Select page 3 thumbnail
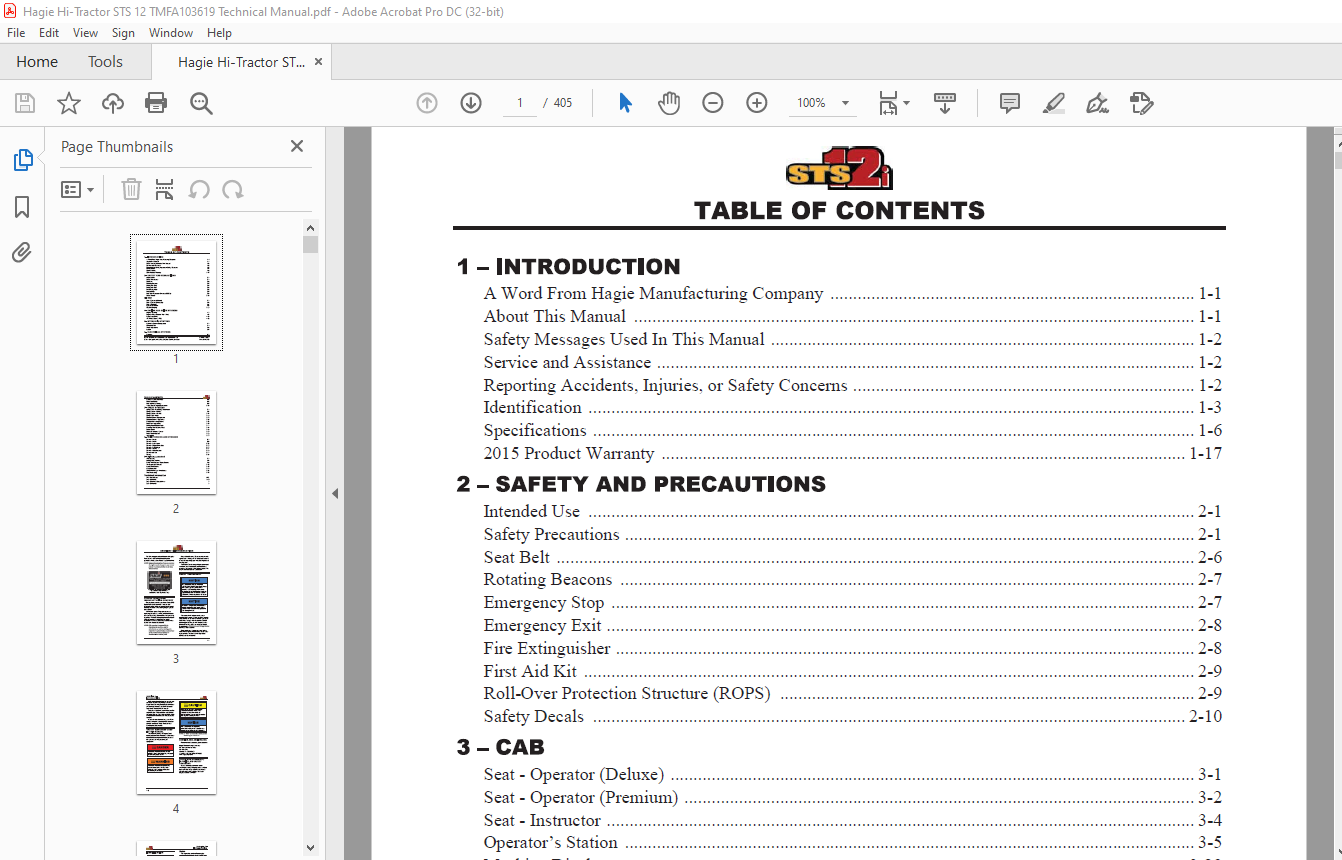 point(176,592)
